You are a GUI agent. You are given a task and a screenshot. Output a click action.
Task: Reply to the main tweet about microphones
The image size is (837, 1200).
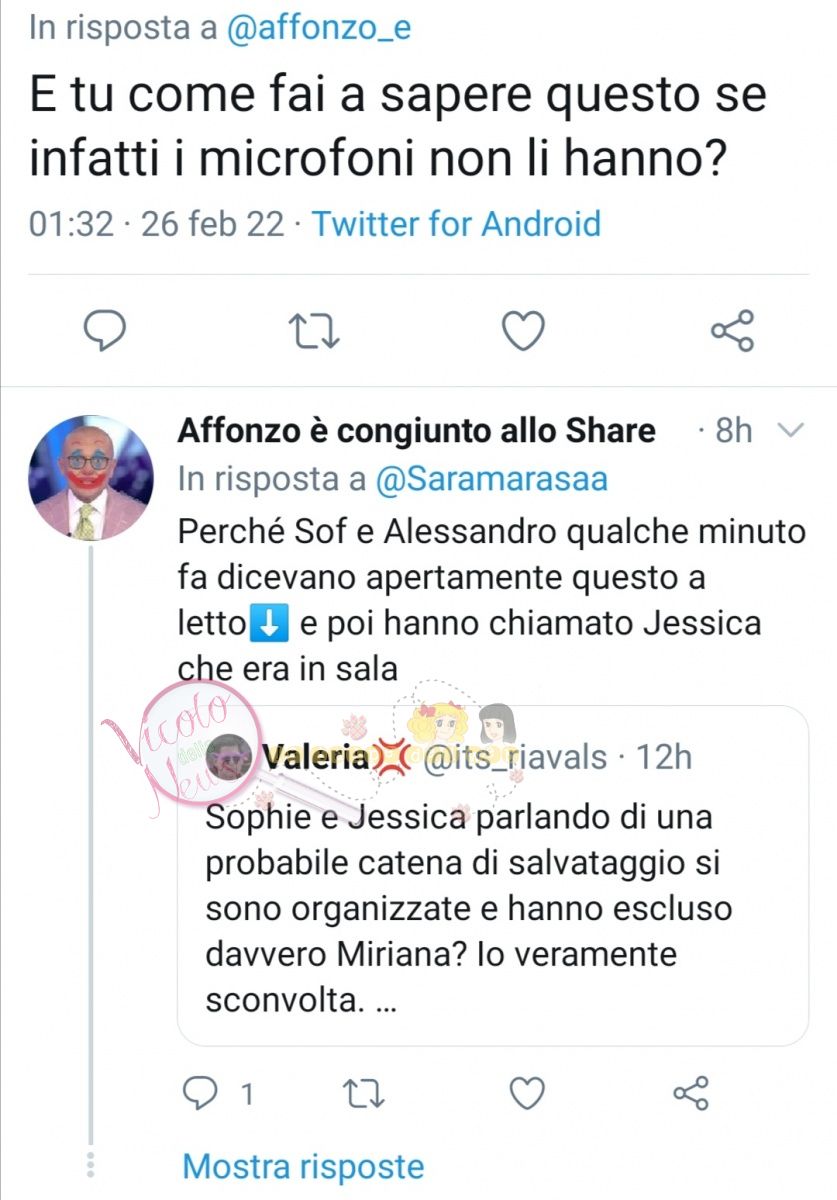pos(103,330)
